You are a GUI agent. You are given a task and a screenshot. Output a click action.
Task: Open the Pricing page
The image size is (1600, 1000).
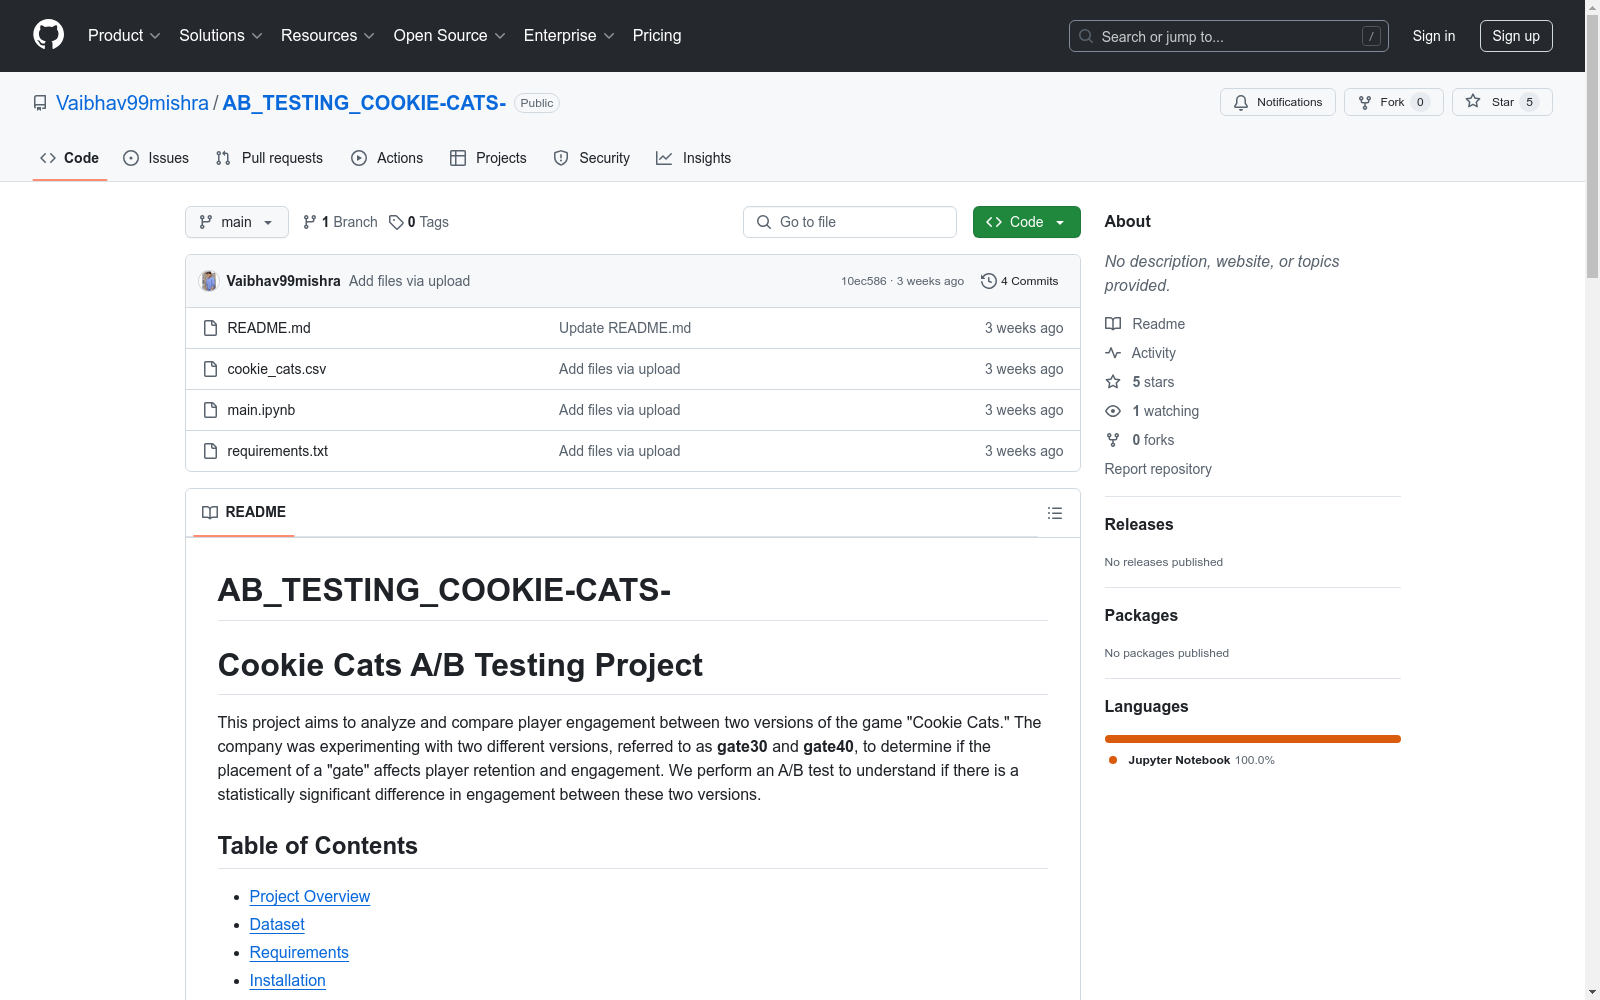[657, 36]
